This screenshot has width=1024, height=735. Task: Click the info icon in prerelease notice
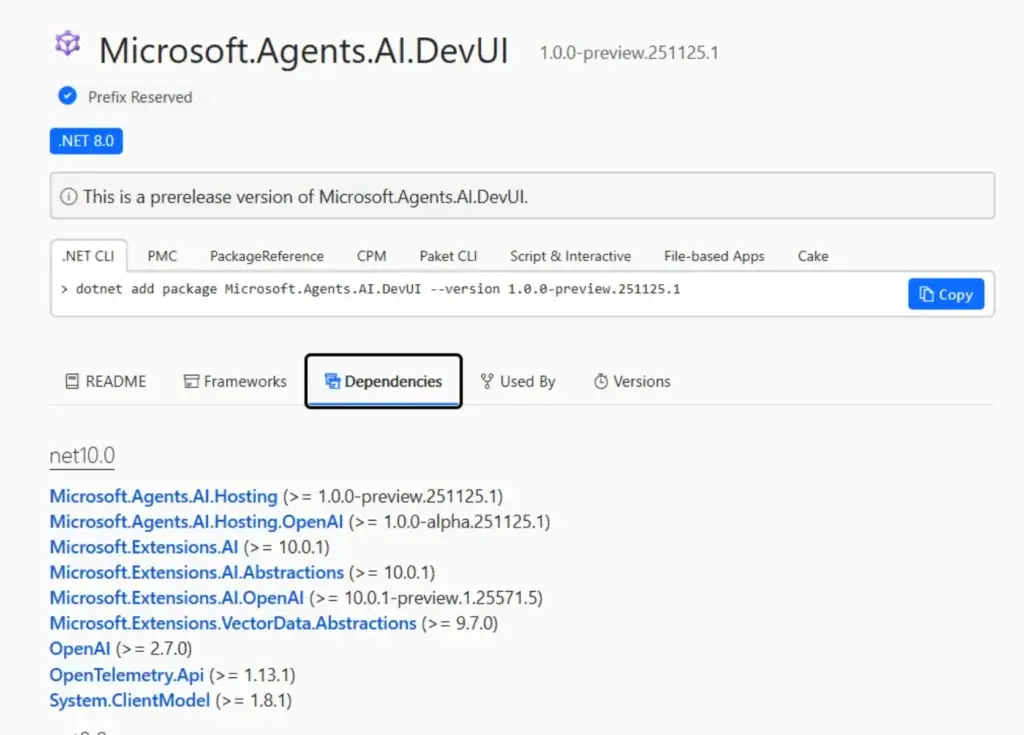pyautogui.click(x=69, y=197)
